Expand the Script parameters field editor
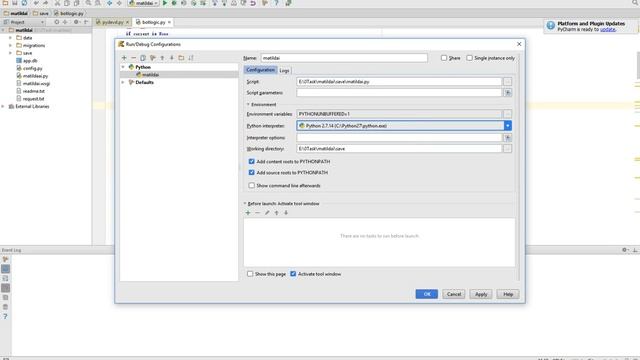This screenshot has height=360, width=640. pyautogui.click(x=507, y=93)
